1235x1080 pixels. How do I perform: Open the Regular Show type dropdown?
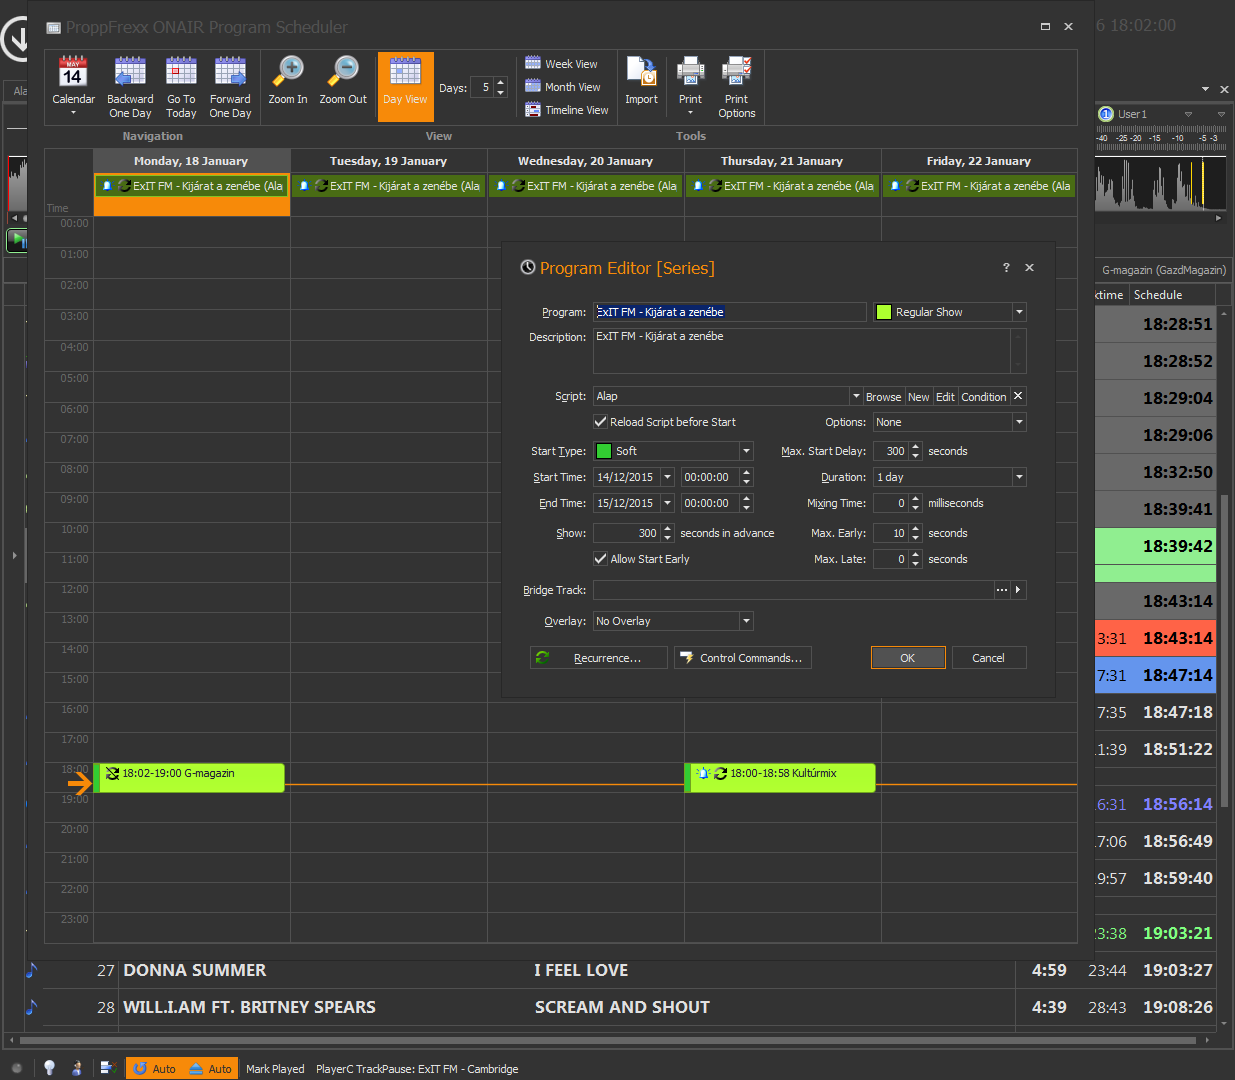pyautogui.click(x=1019, y=312)
